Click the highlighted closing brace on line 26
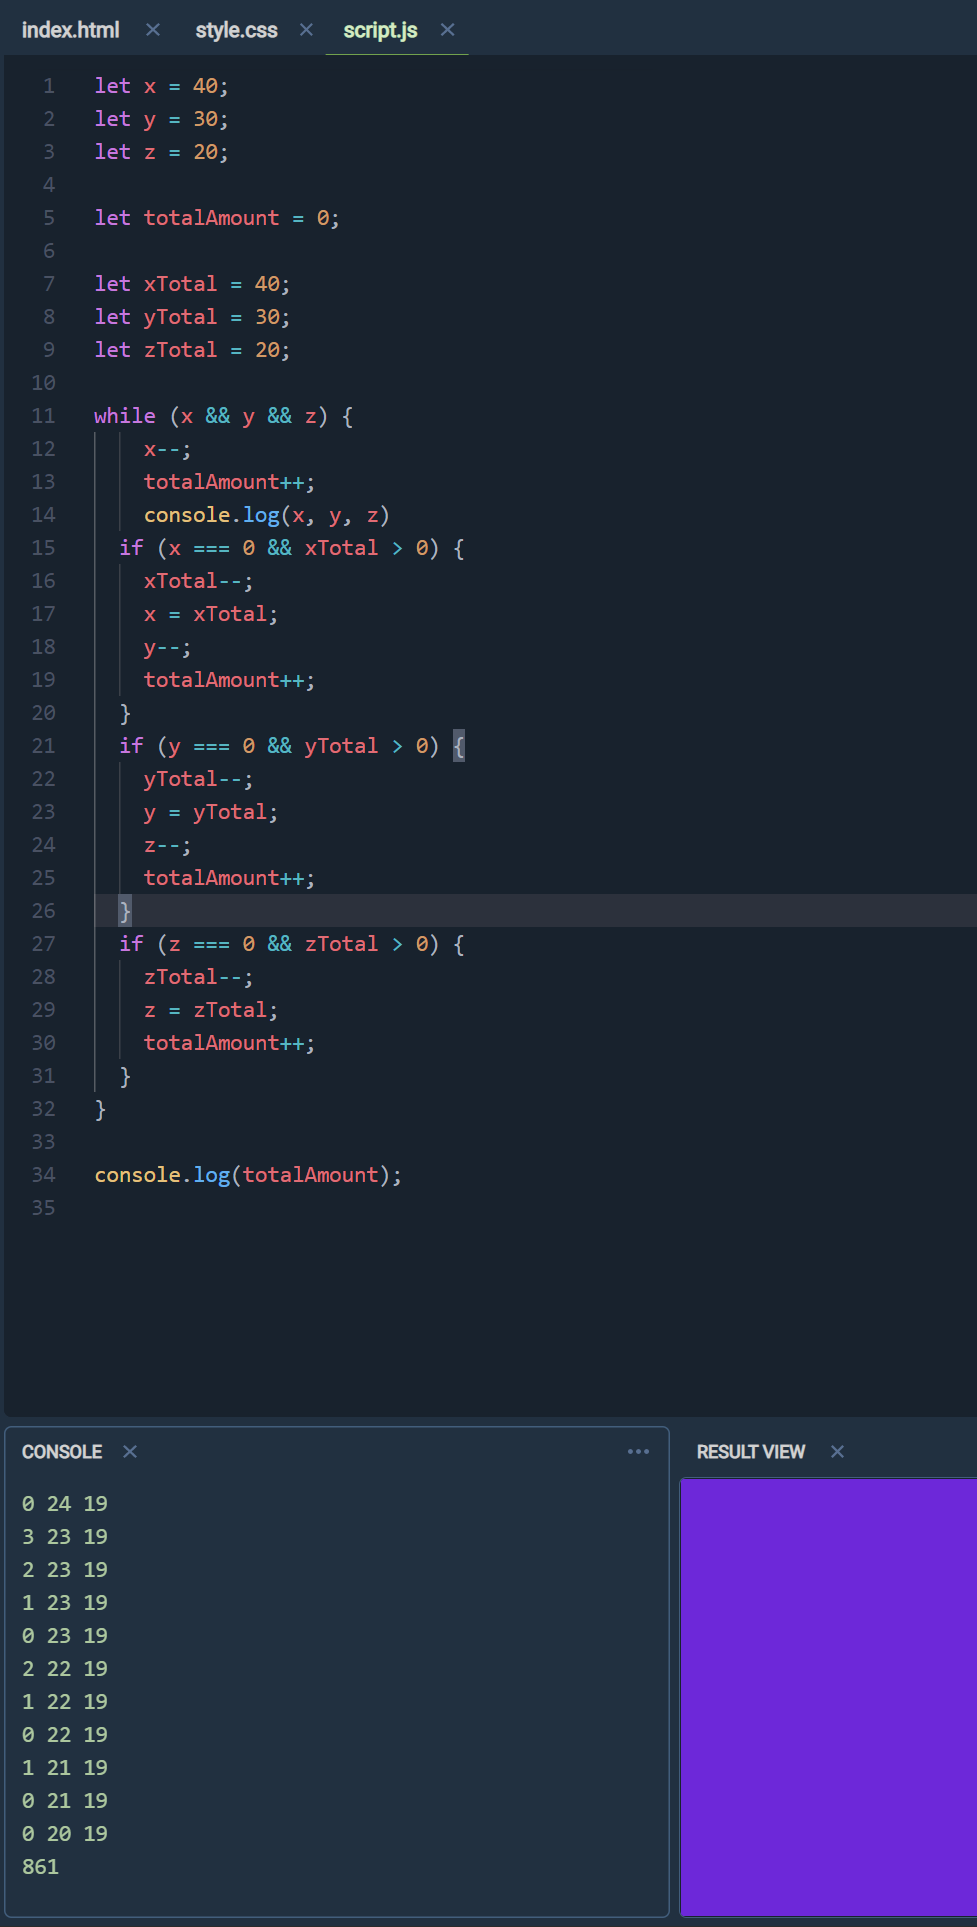 (125, 911)
